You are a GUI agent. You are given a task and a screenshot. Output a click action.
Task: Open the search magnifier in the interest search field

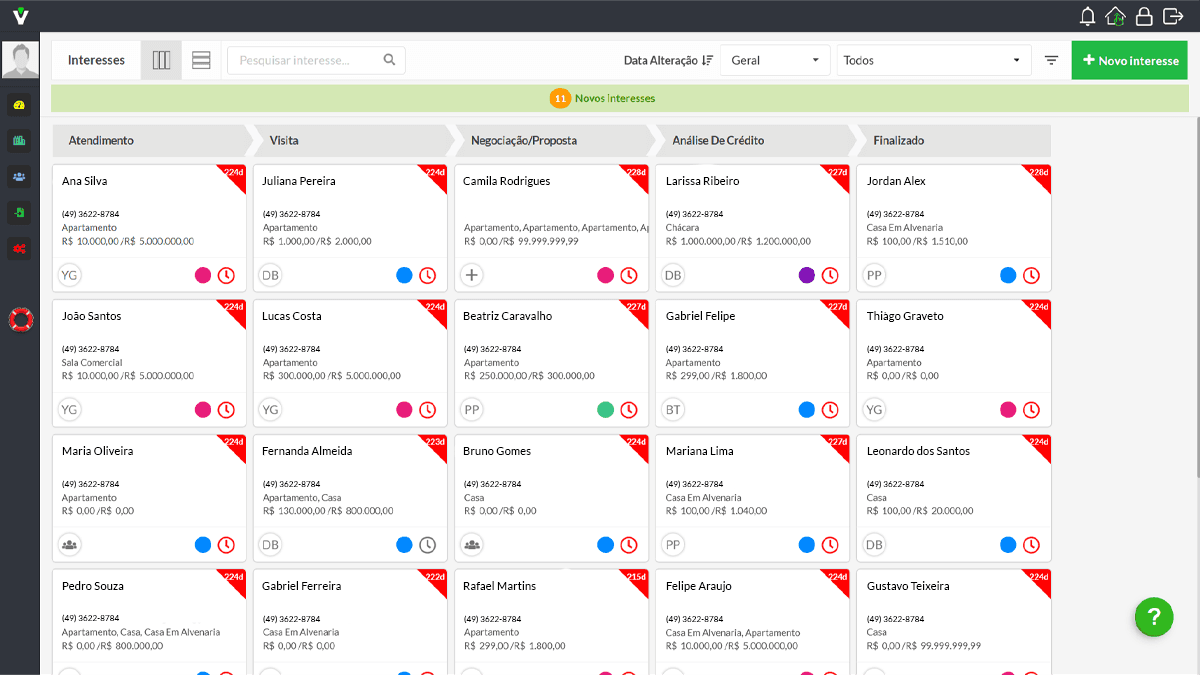point(389,59)
